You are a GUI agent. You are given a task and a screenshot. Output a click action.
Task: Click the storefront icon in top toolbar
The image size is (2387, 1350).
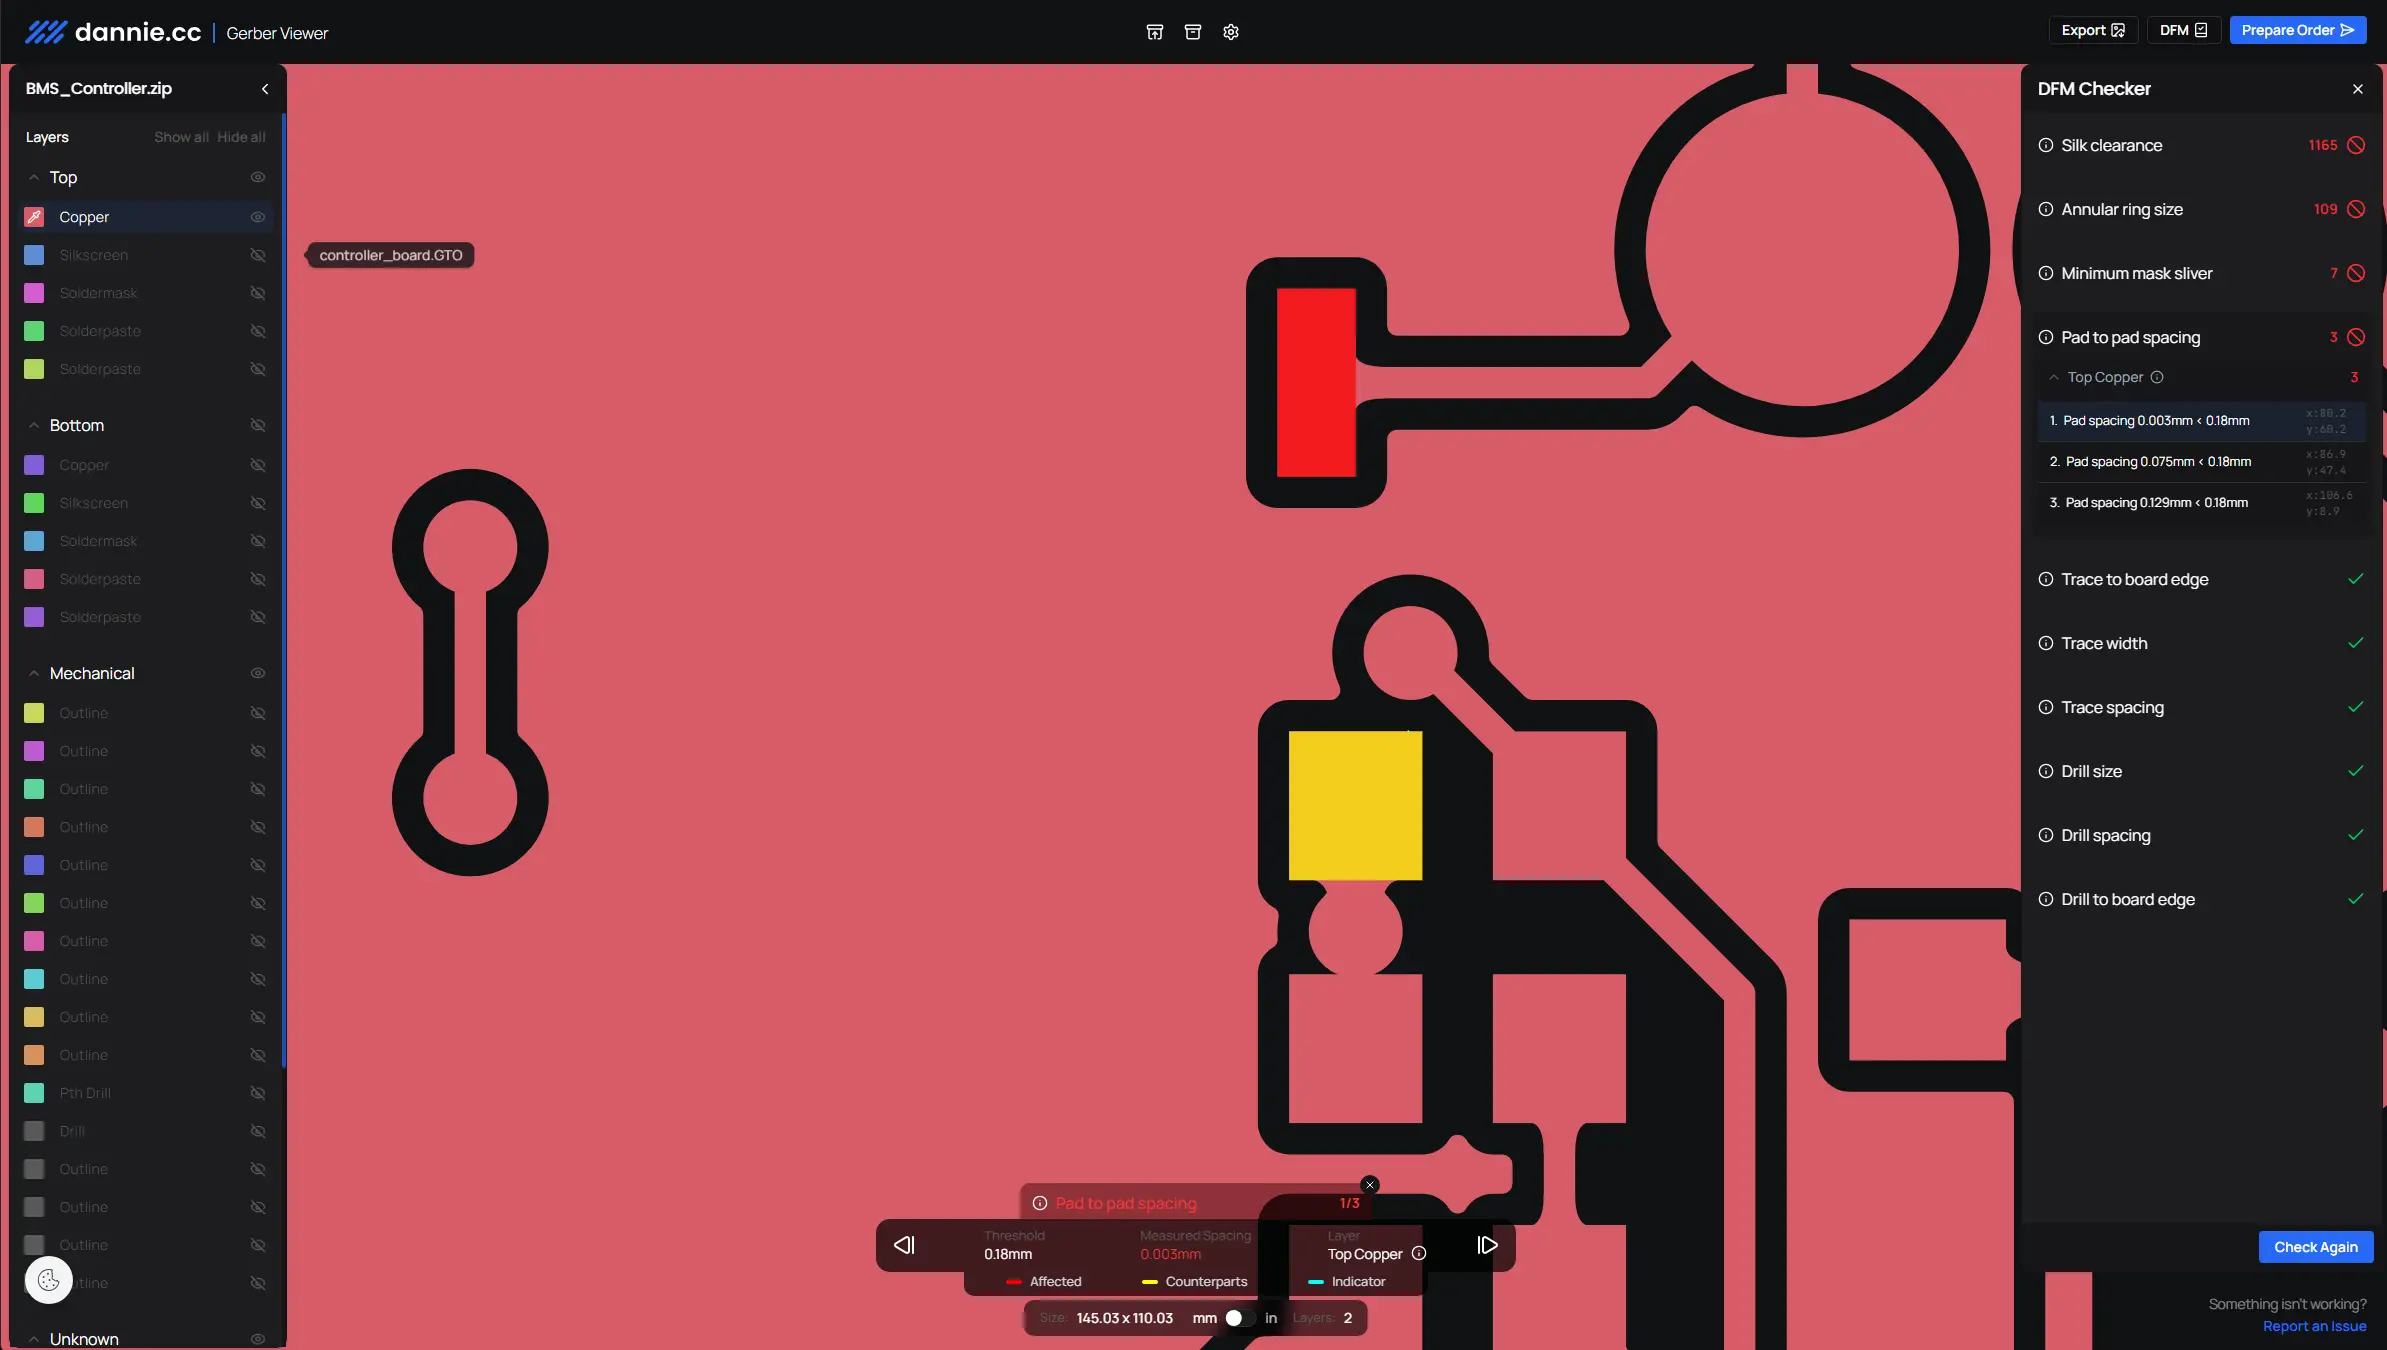point(1154,32)
